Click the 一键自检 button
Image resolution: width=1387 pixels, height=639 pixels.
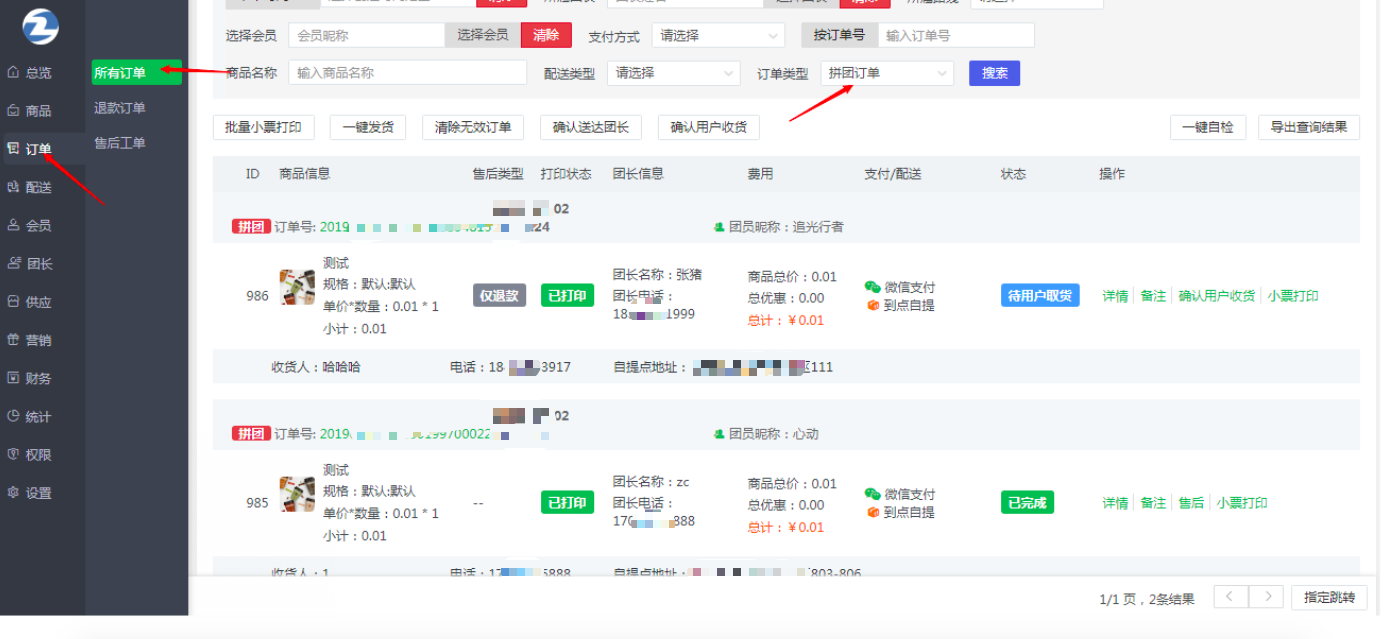pos(1208,127)
